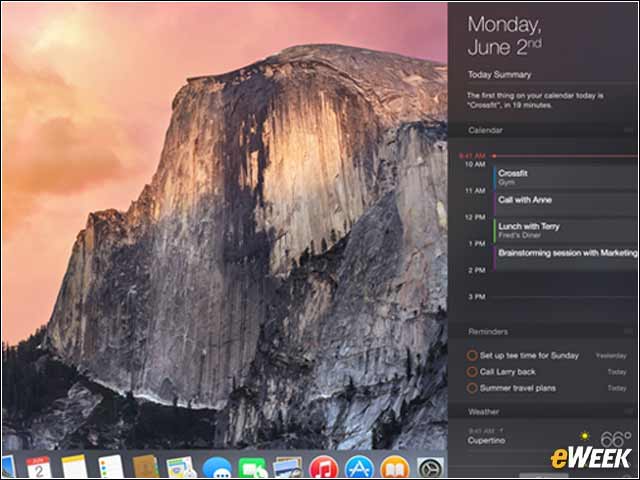The height and width of the screenshot is (480, 640).
Task: Click the 66° temperature reading
Action: [x=616, y=440]
